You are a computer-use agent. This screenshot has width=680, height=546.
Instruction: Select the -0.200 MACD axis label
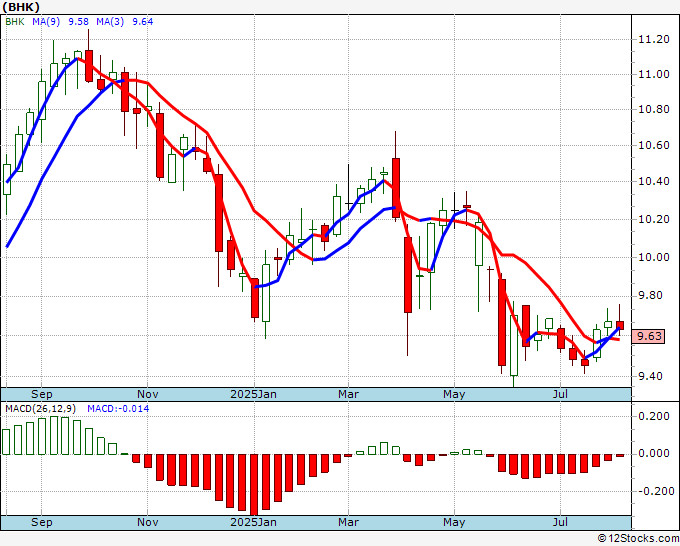[654, 491]
